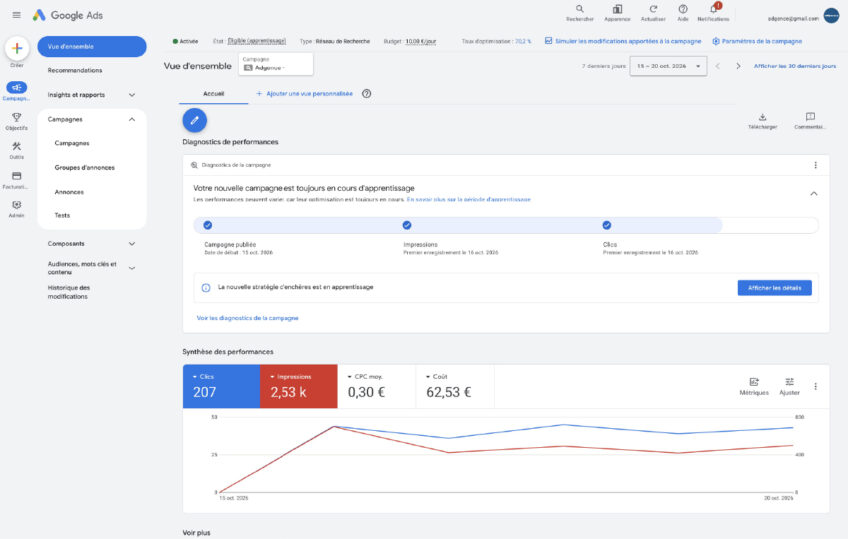
Task: Toggle the Impressions metric tile
Action: (x=299, y=387)
